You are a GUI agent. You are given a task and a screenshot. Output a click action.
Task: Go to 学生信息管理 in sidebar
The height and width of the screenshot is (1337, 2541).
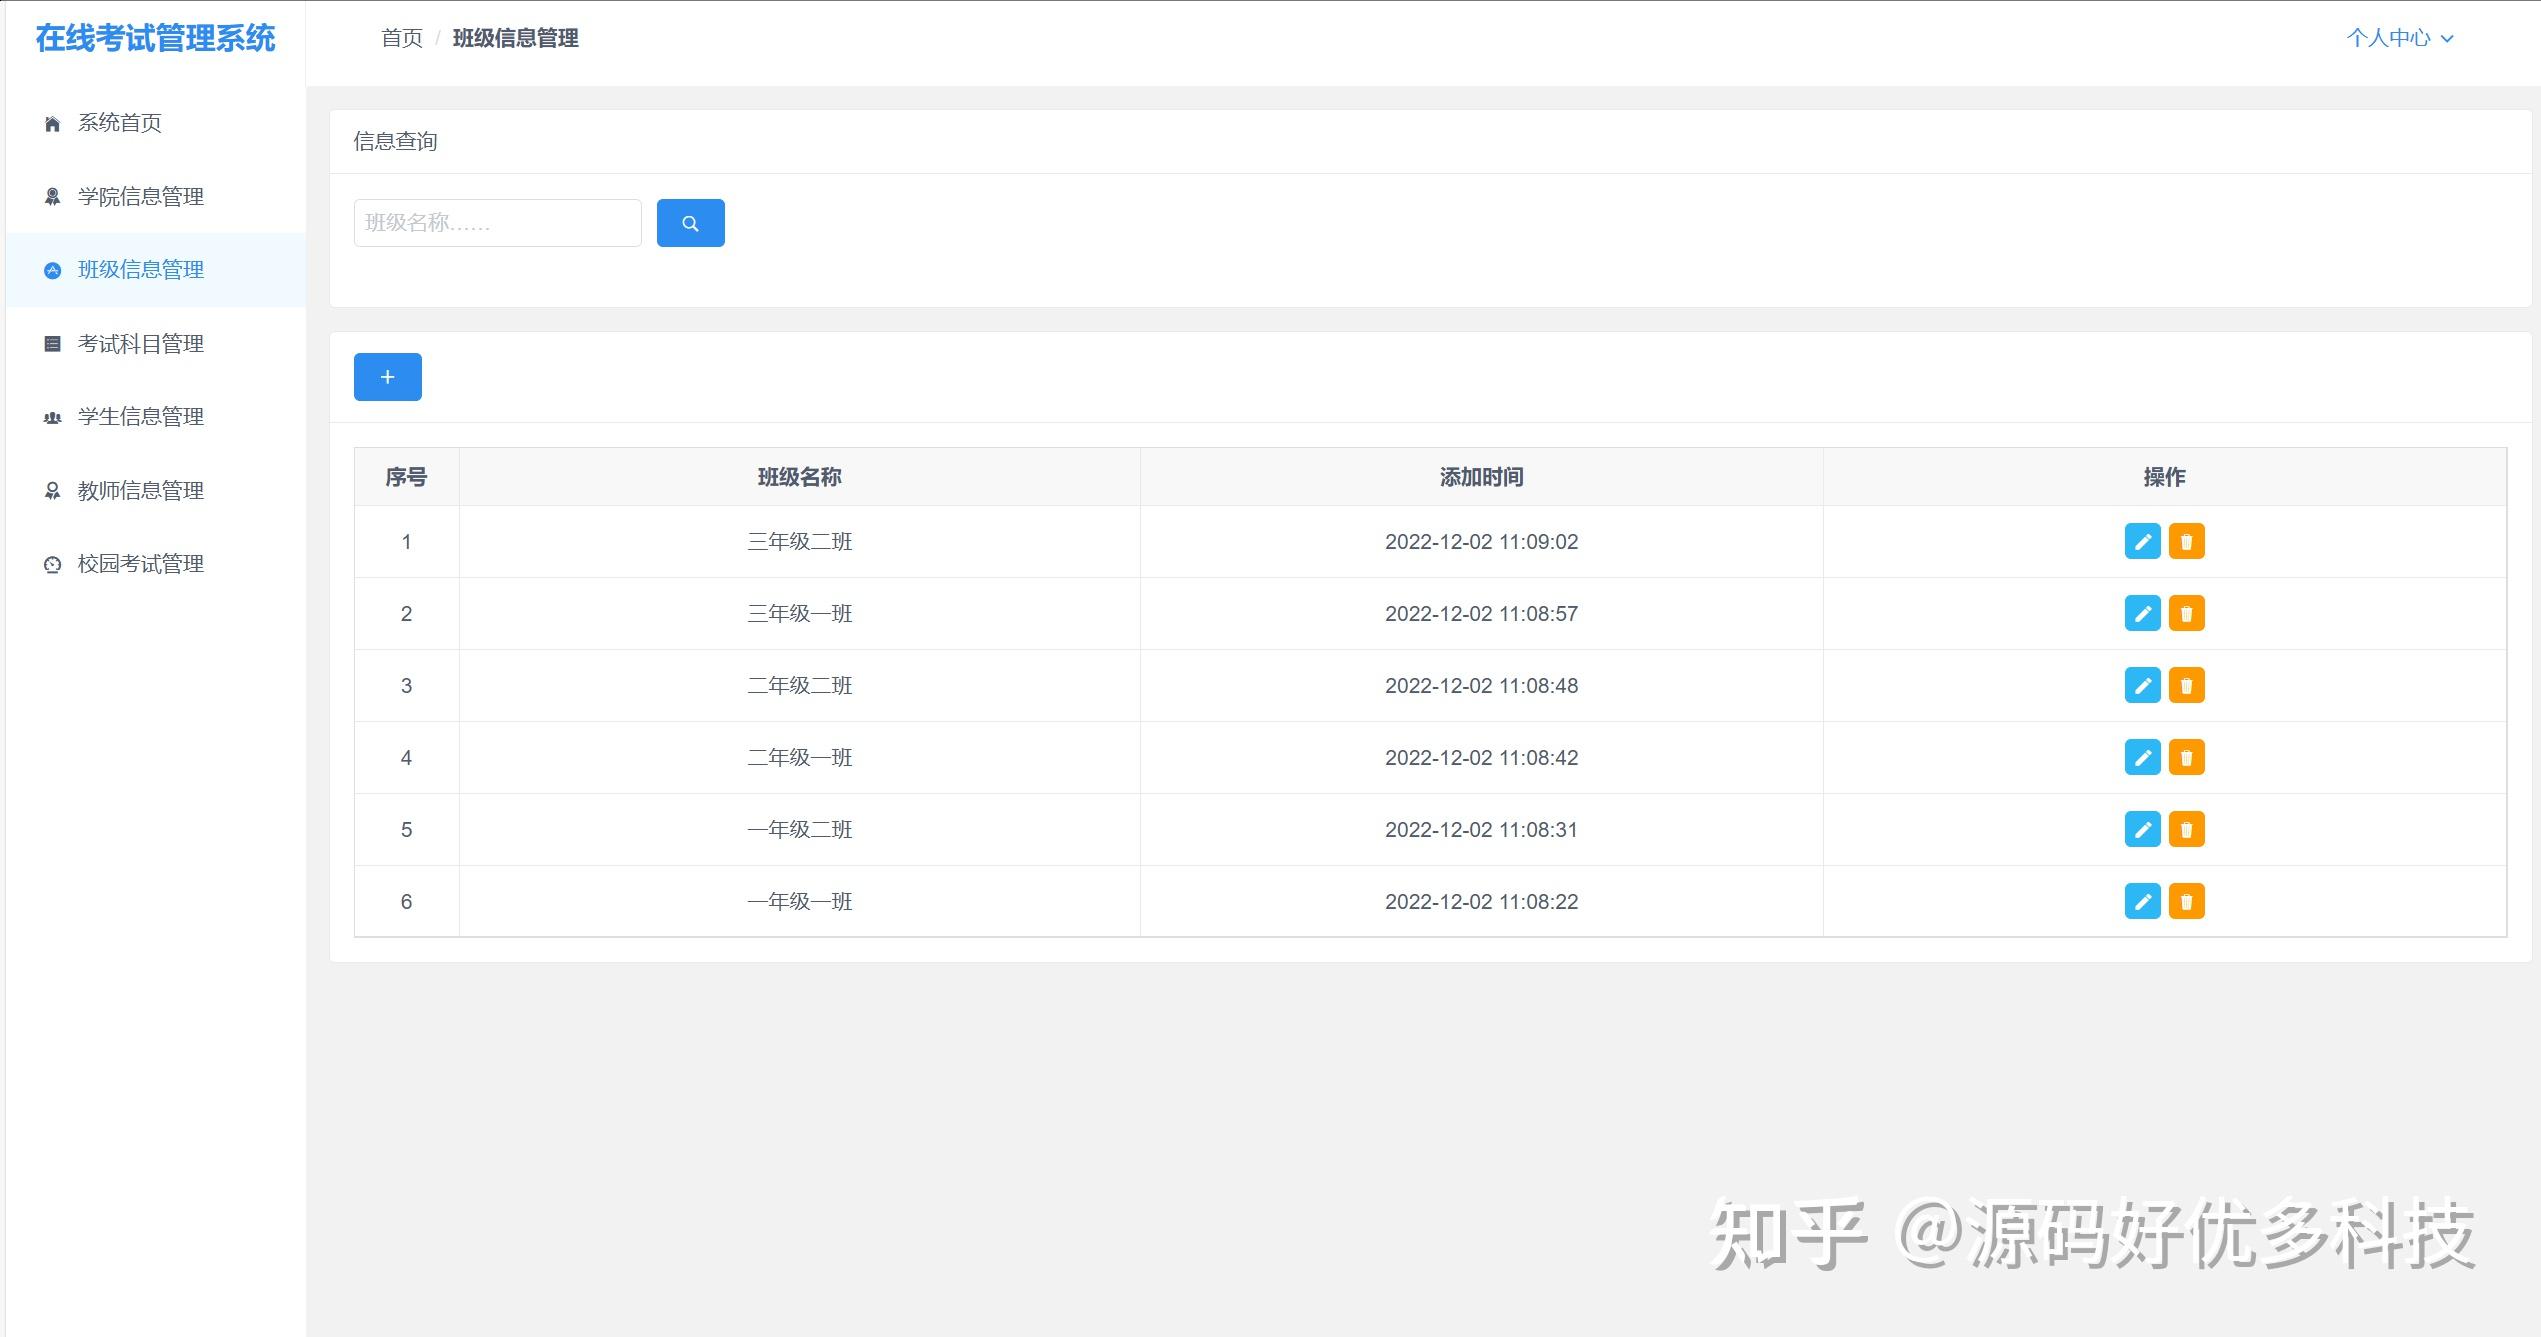tap(141, 417)
